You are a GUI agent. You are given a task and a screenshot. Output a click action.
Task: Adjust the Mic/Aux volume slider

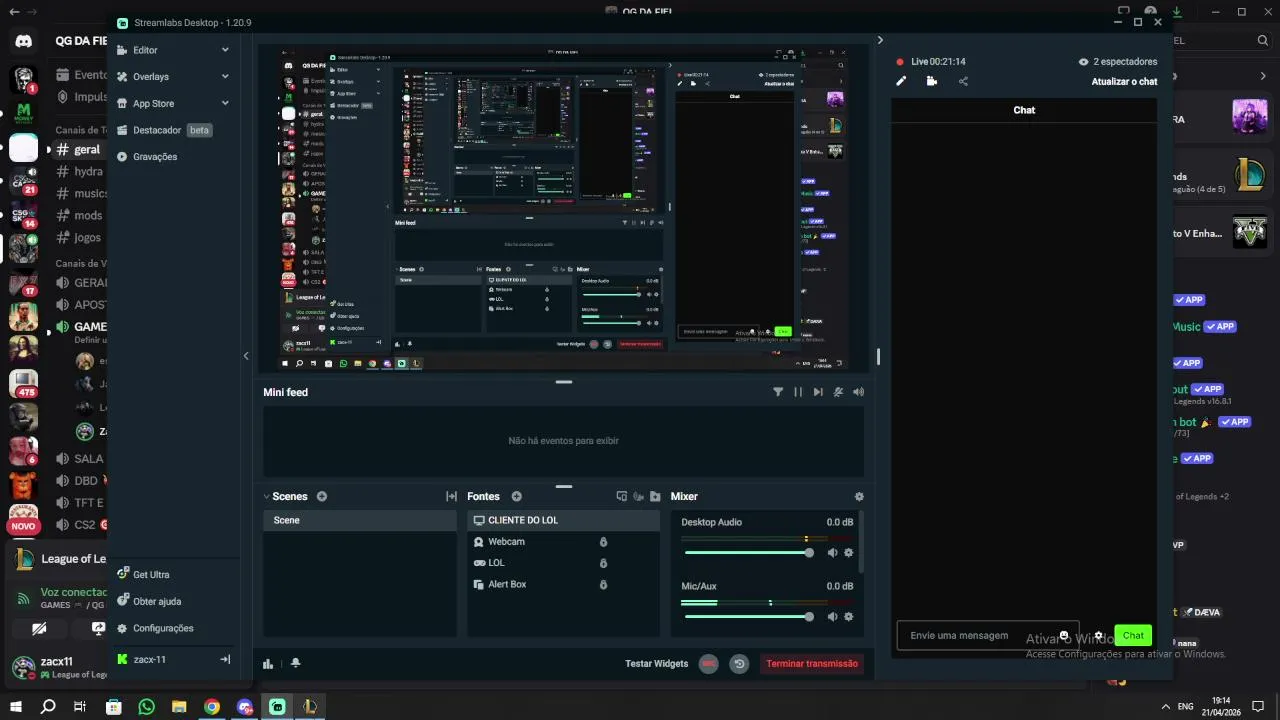(x=749, y=617)
